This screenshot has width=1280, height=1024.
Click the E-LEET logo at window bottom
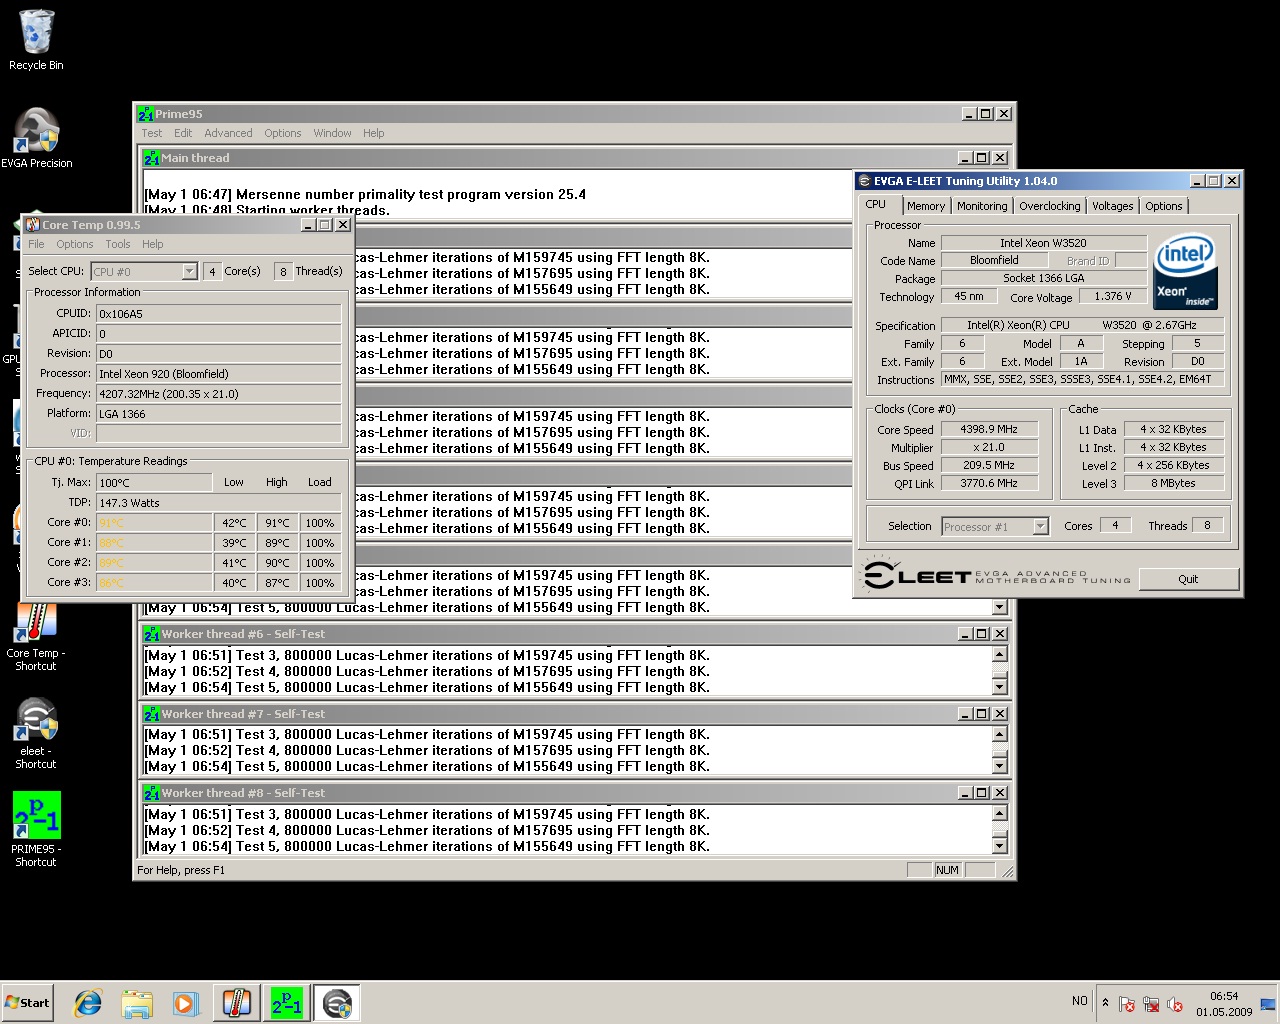click(x=995, y=576)
